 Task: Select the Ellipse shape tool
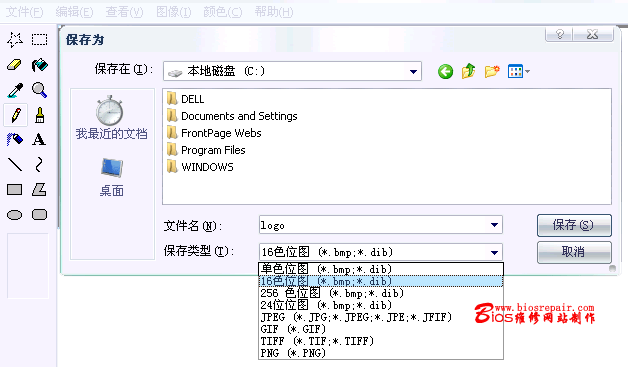tap(15, 215)
